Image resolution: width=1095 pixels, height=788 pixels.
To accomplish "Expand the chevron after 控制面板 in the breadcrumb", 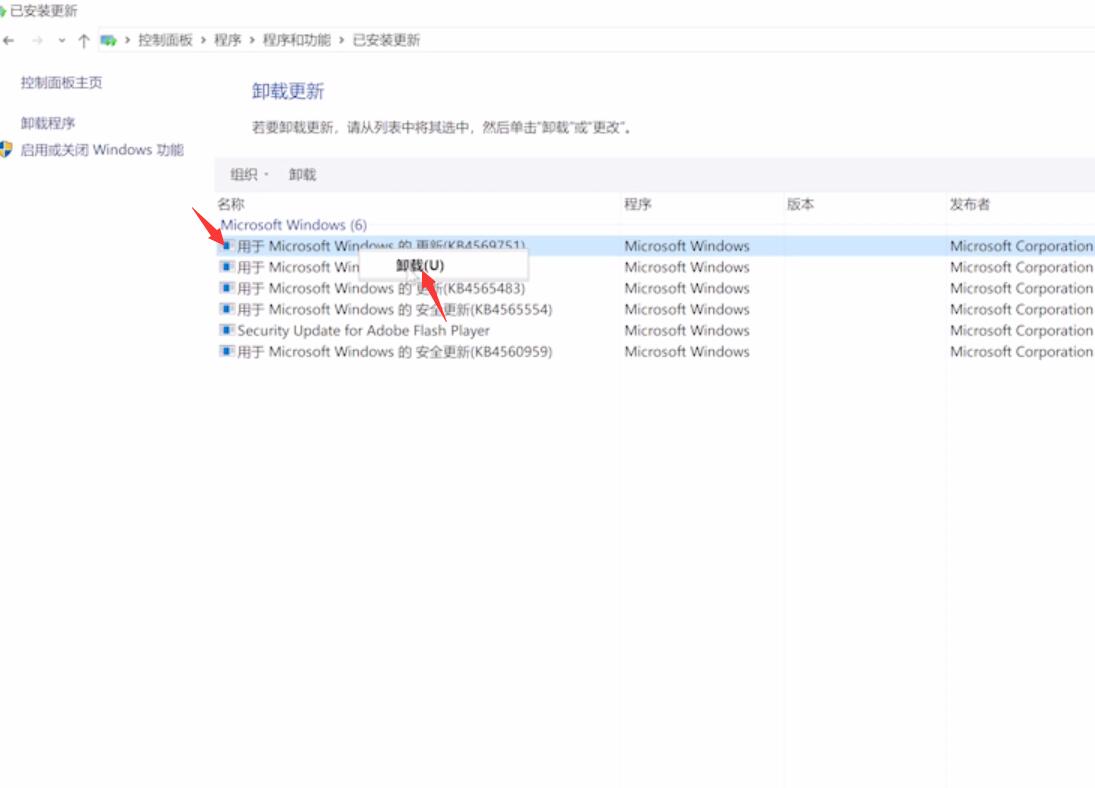I will pos(203,41).
